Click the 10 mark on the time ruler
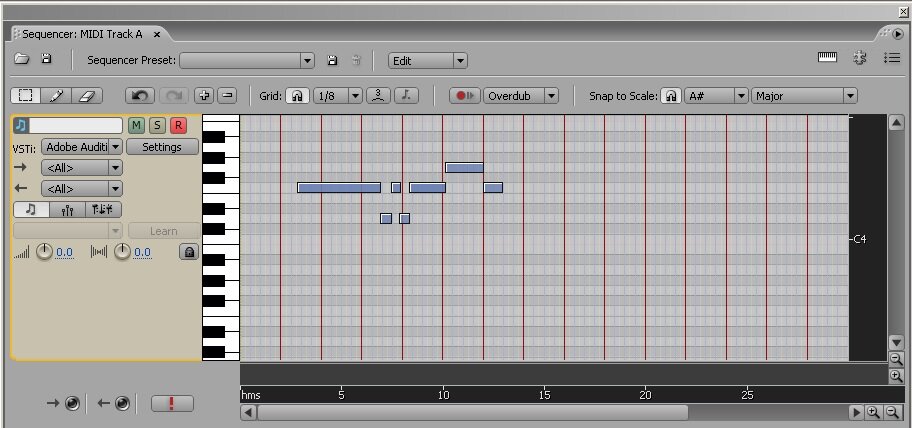Screen dimensions: 912x428 tap(443, 395)
